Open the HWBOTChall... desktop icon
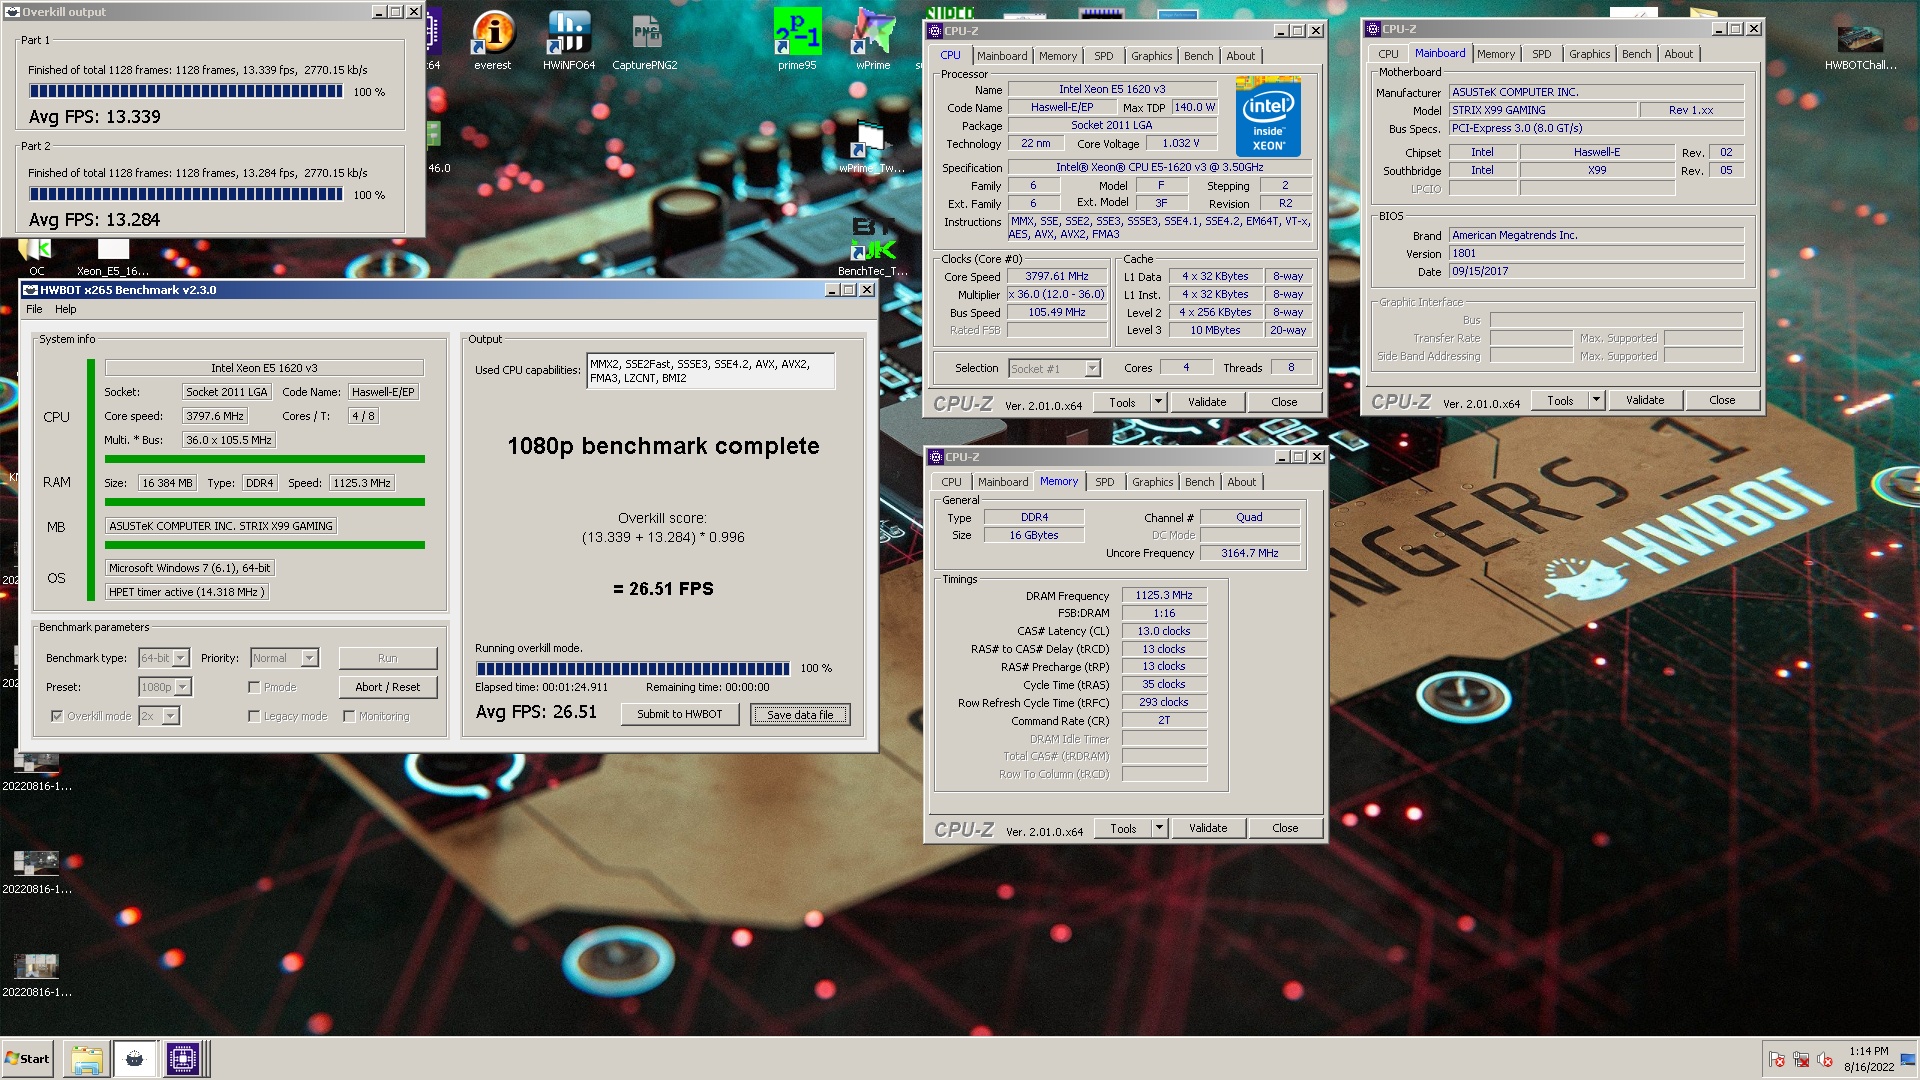 1860,45
